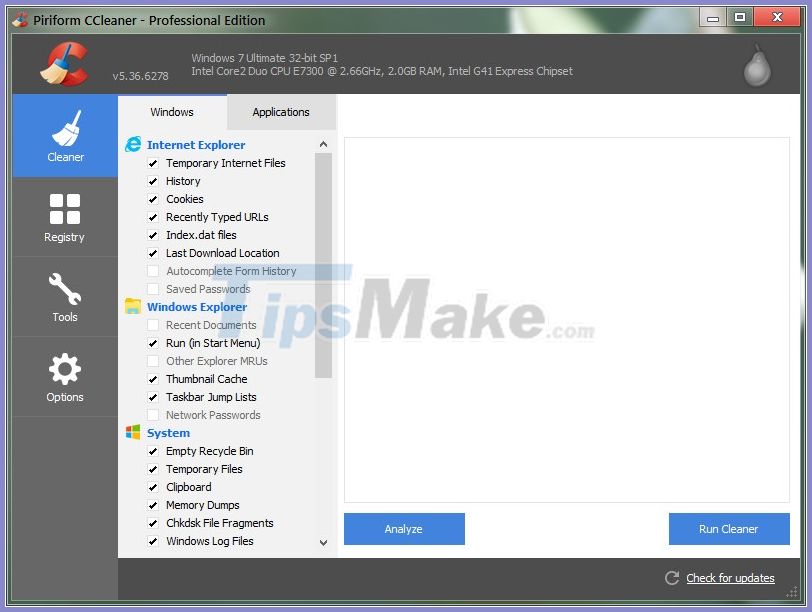Click the Internet Explorer section icon
Image resolution: width=812 pixels, height=612 pixels.
[134, 144]
